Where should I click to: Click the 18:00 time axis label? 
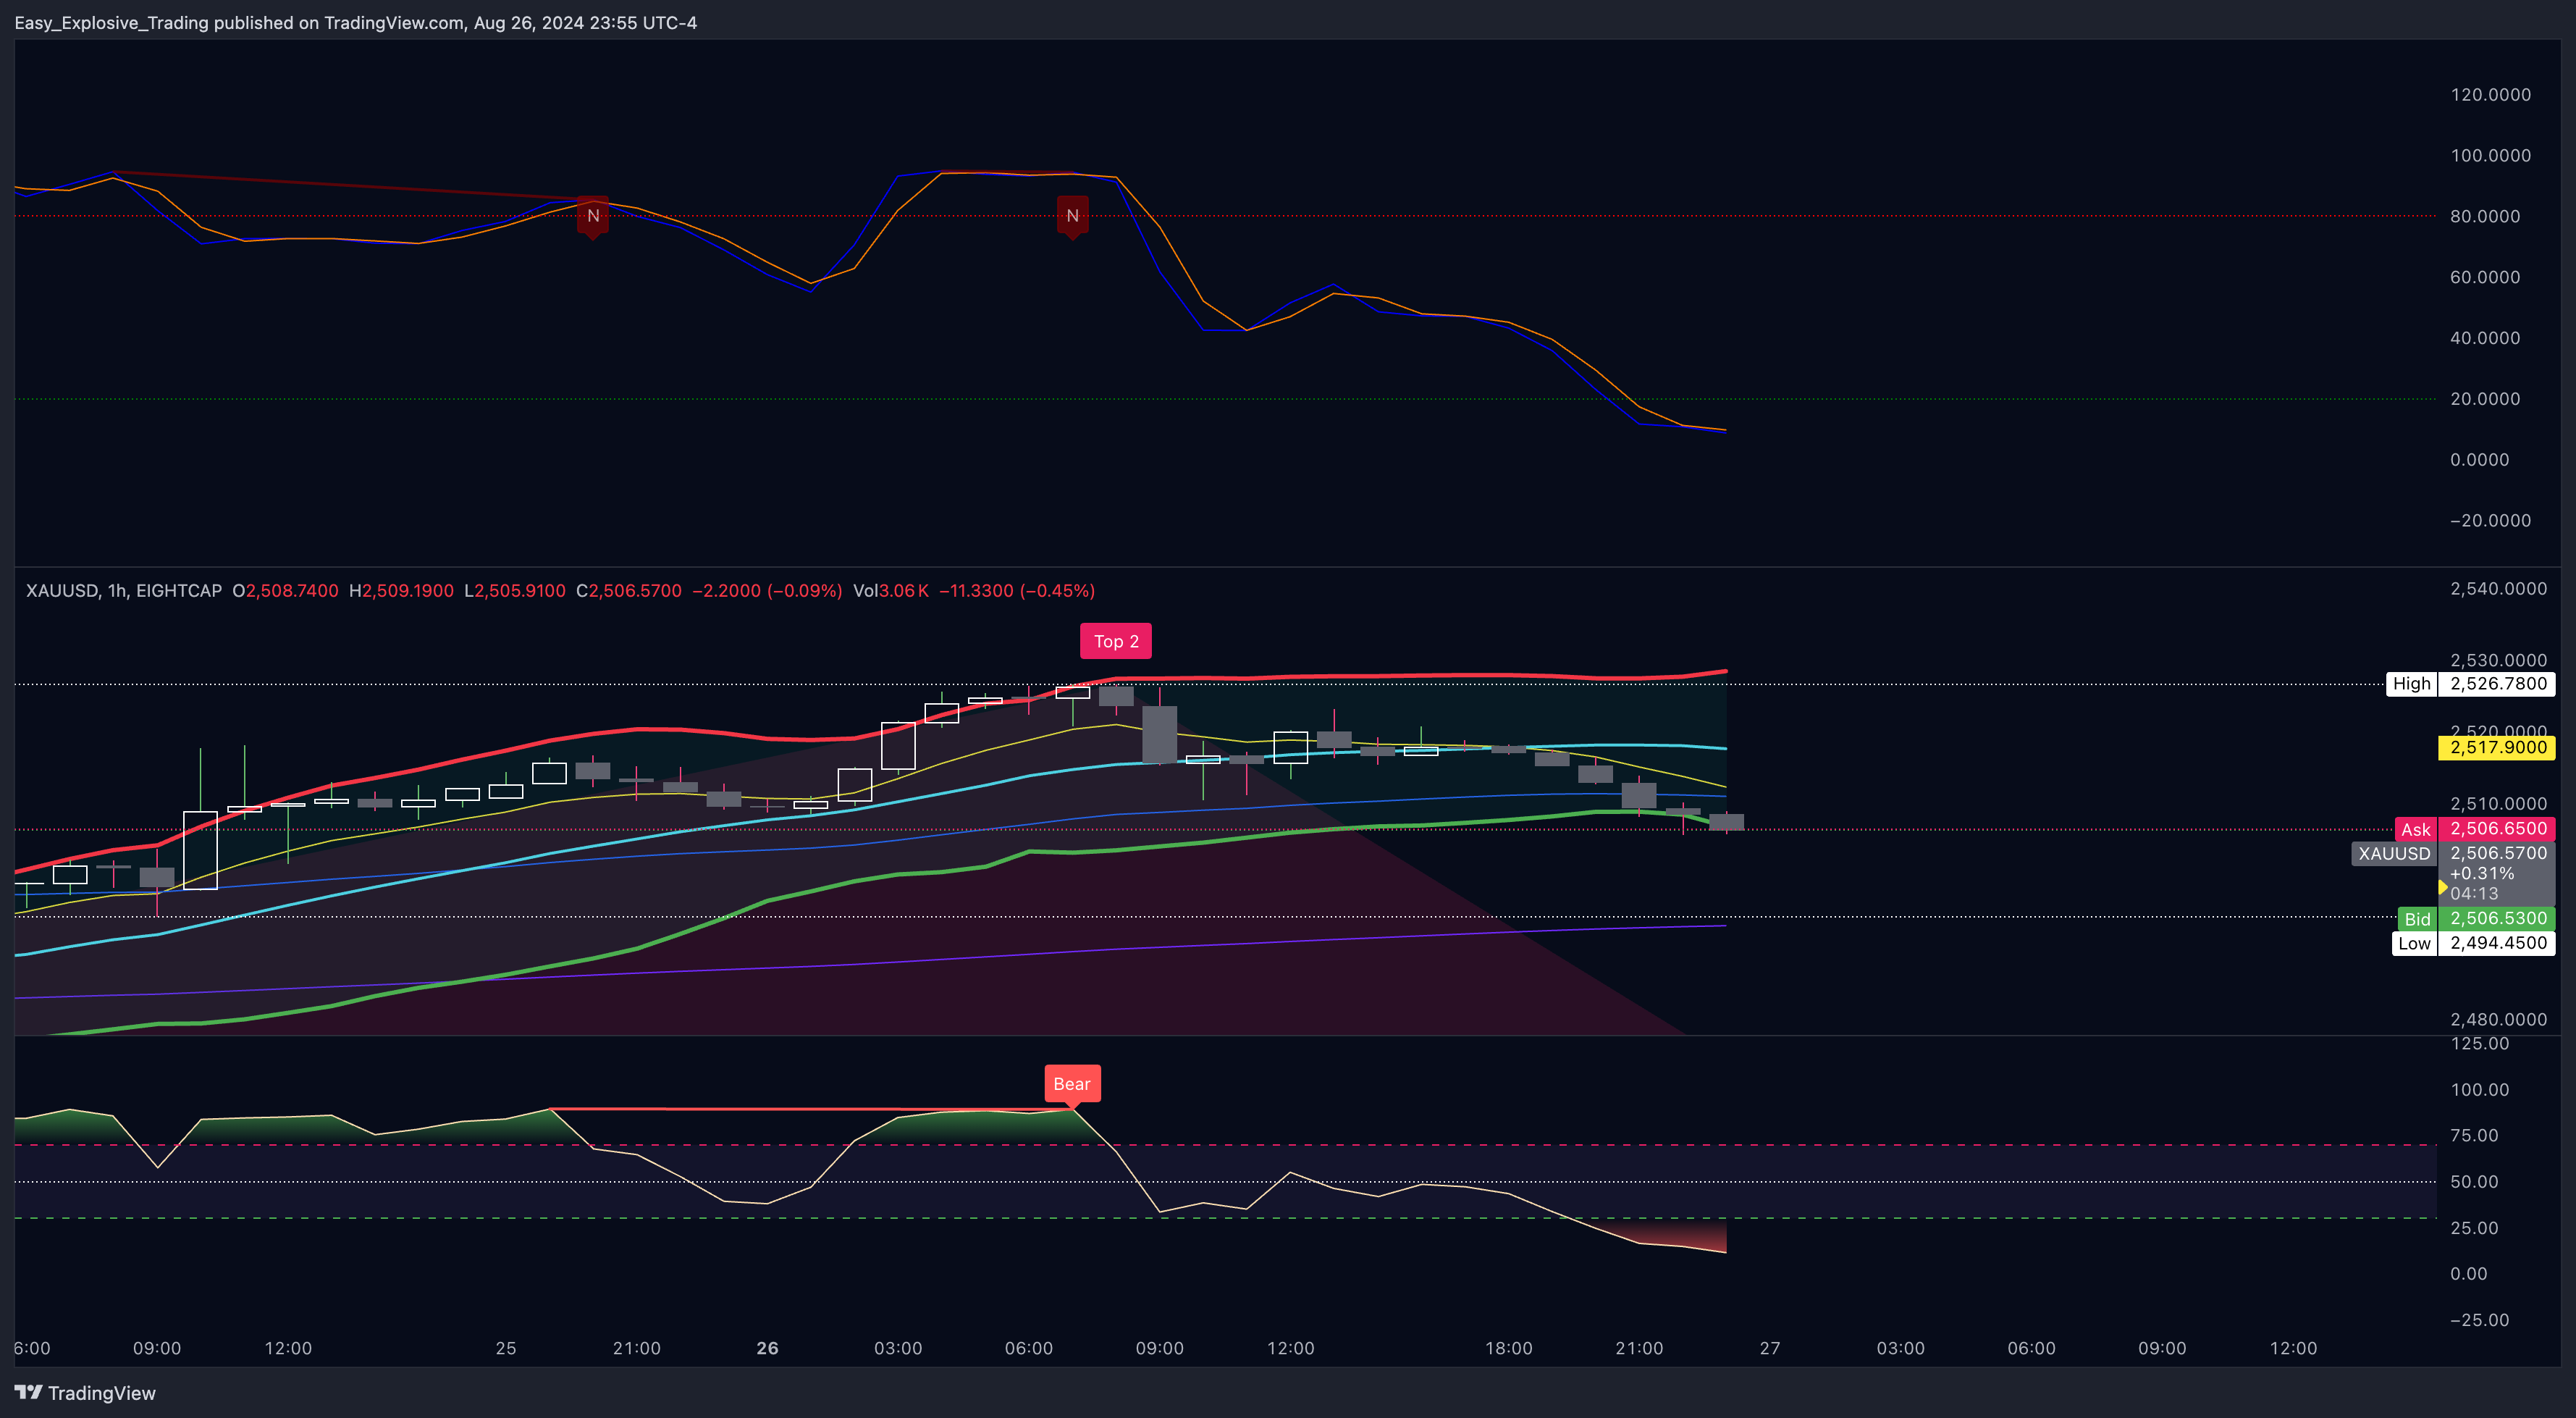(x=1508, y=1348)
